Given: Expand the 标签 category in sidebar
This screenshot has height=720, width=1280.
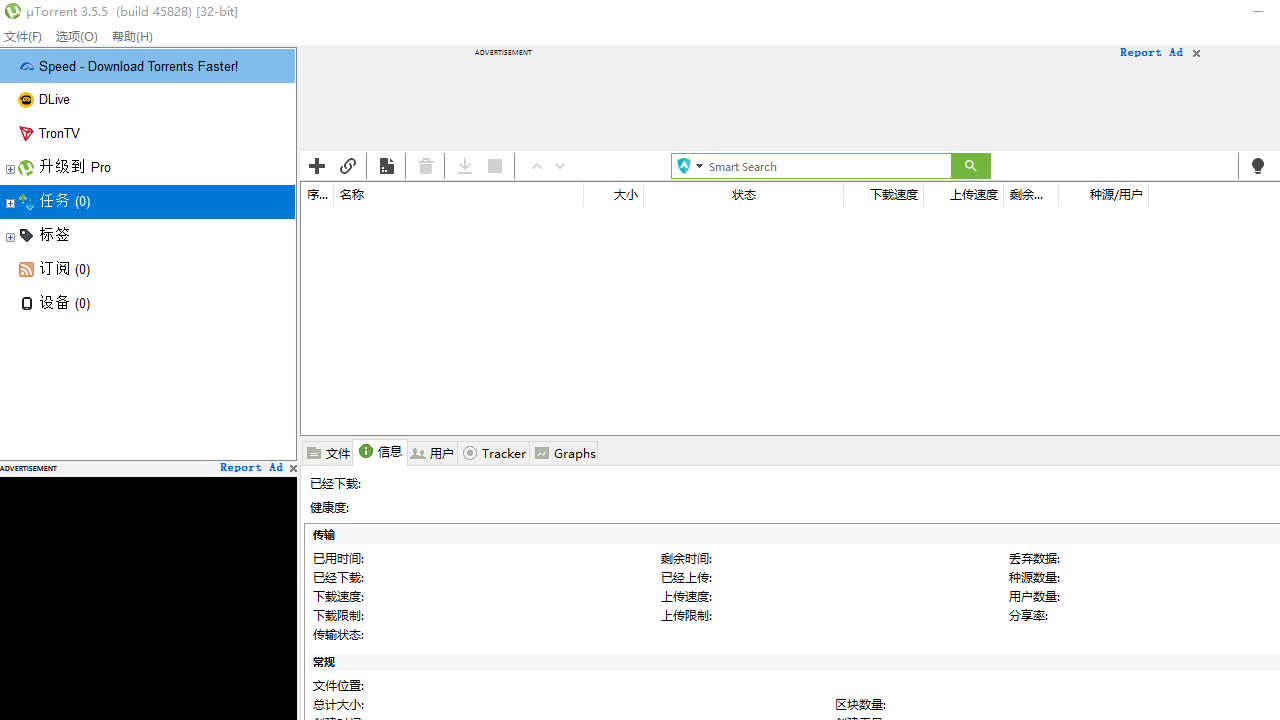Looking at the screenshot, I should [9, 237].
